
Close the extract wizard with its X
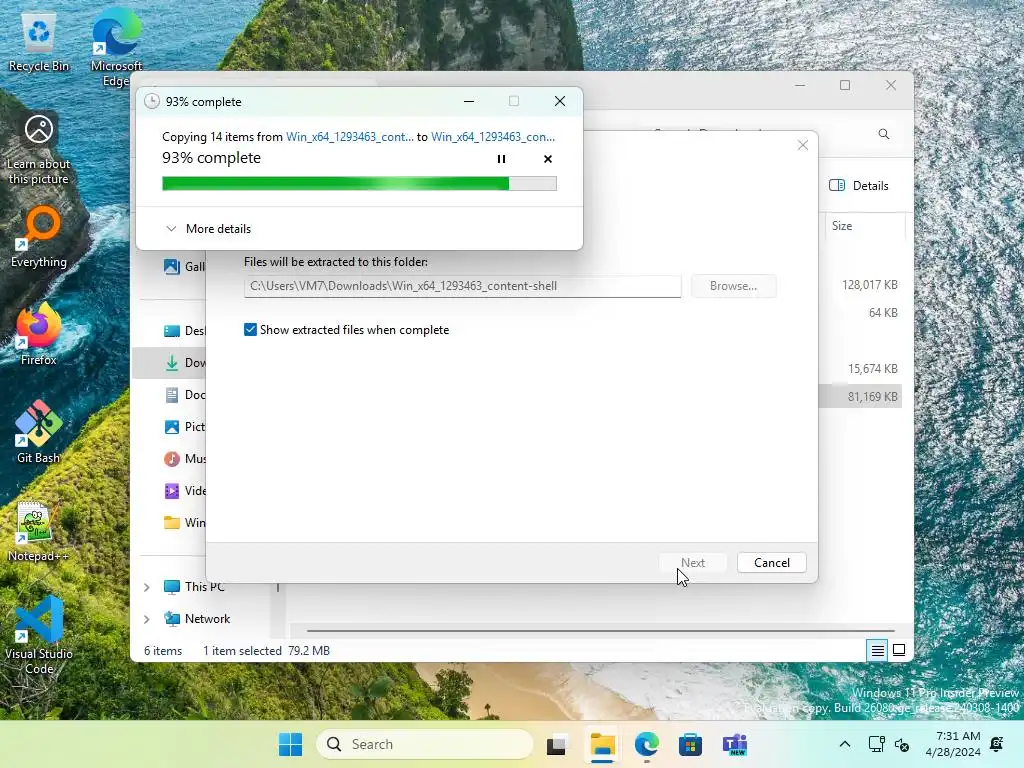click(803, 145)
